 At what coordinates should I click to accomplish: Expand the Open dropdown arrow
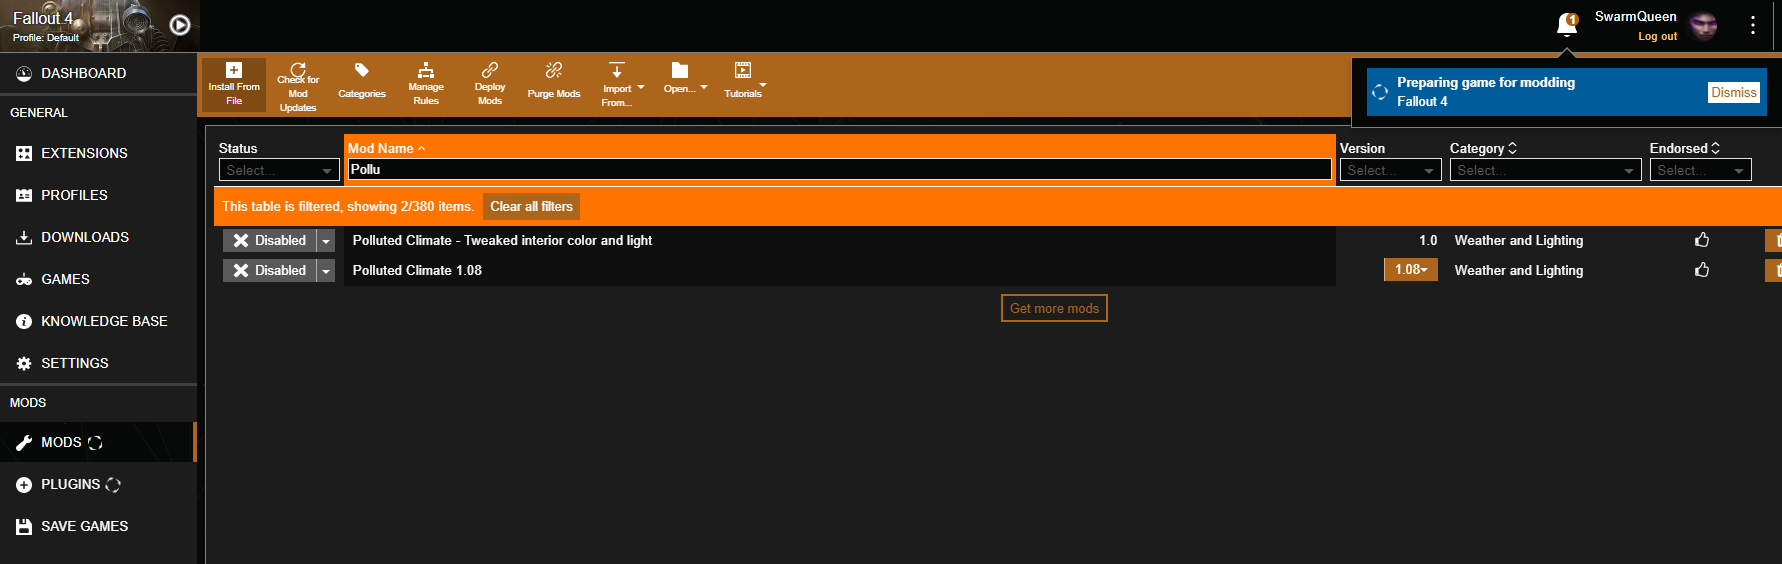(x=704, y=87)
